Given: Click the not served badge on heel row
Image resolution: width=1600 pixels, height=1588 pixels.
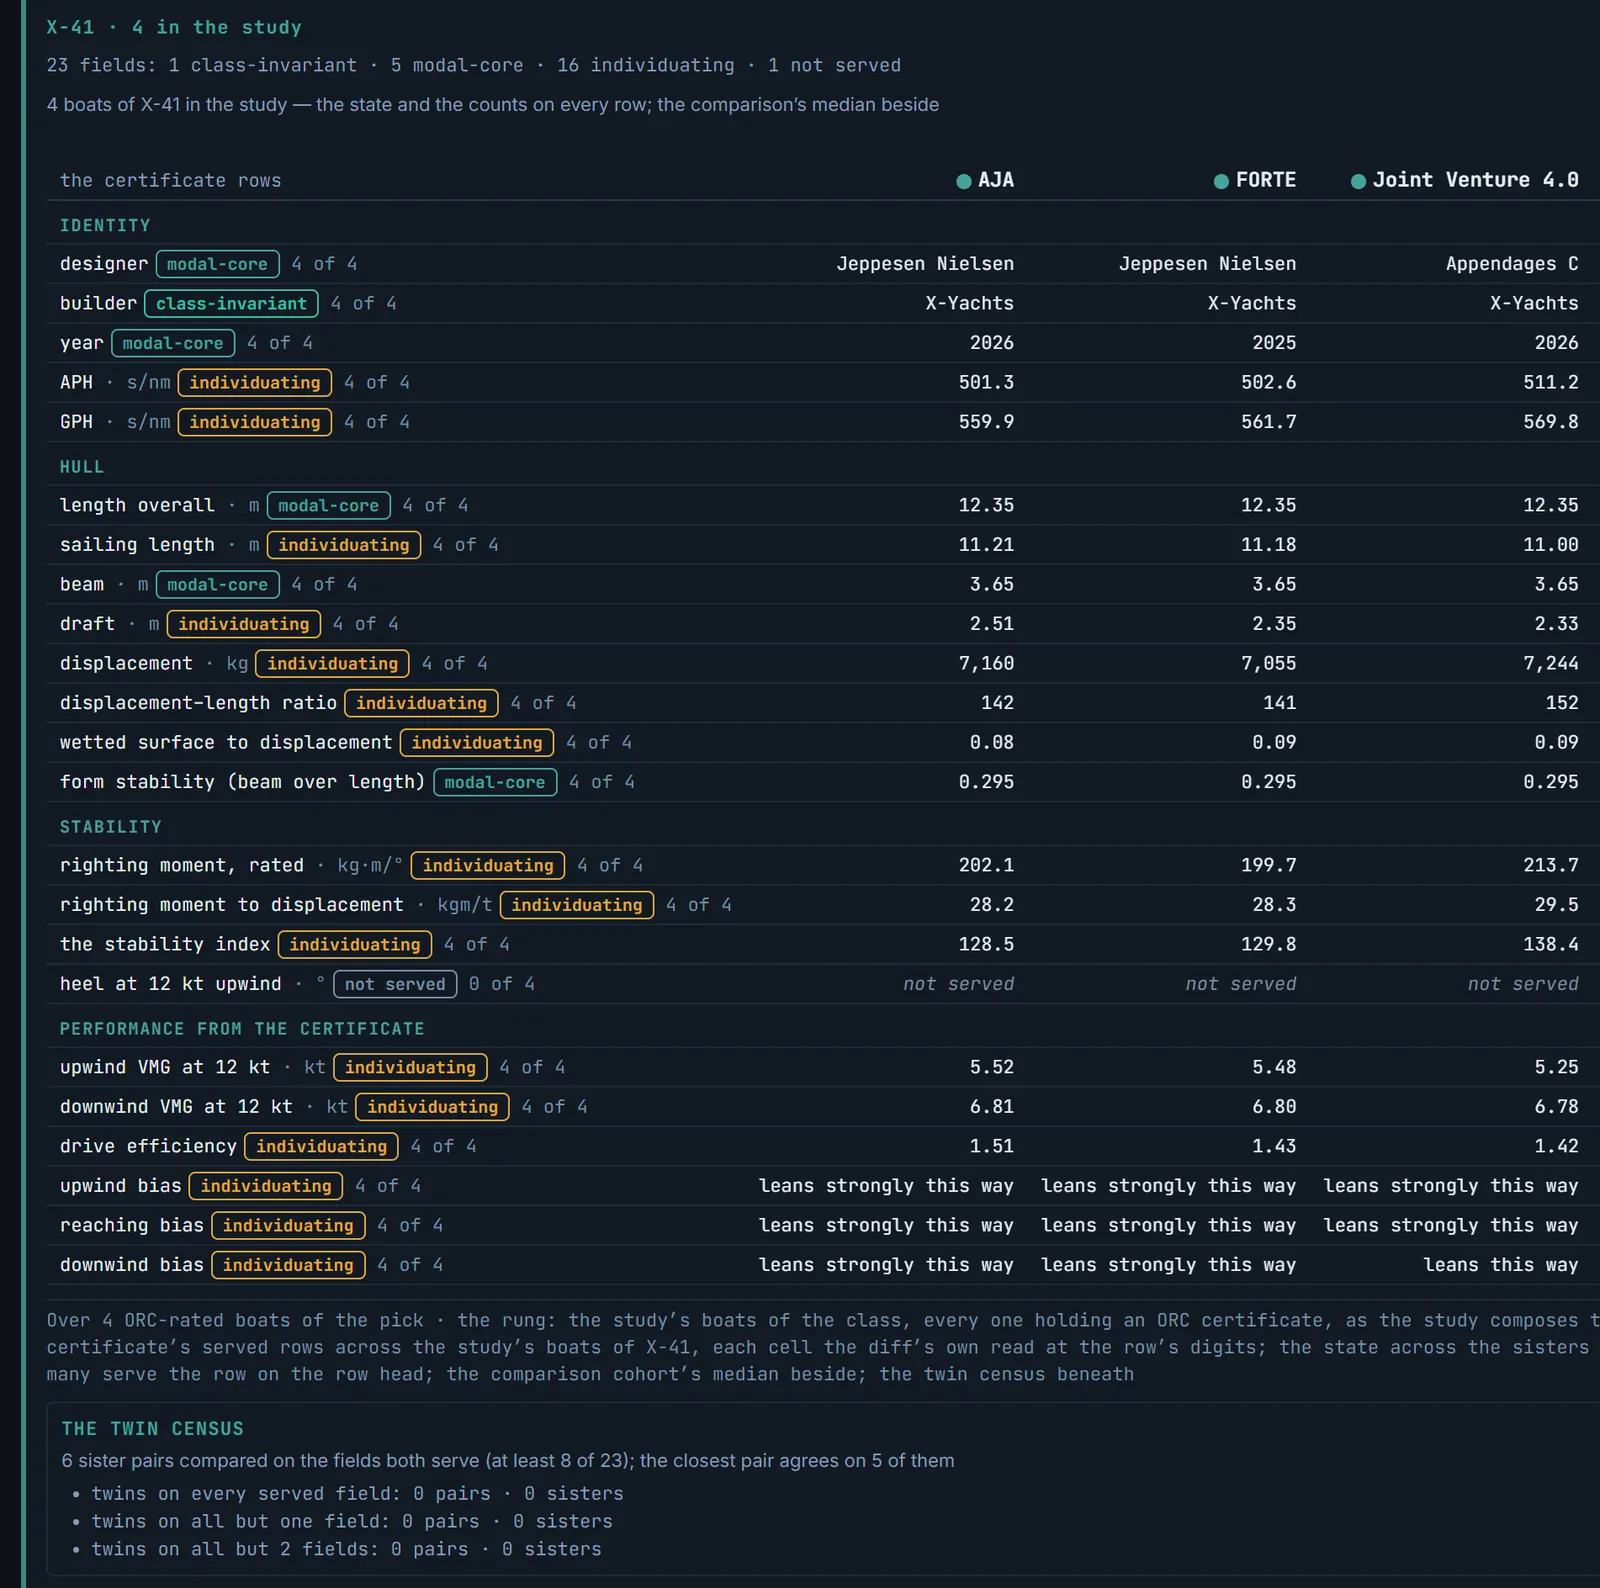Looking at the screenshot, I should point(395,984).
